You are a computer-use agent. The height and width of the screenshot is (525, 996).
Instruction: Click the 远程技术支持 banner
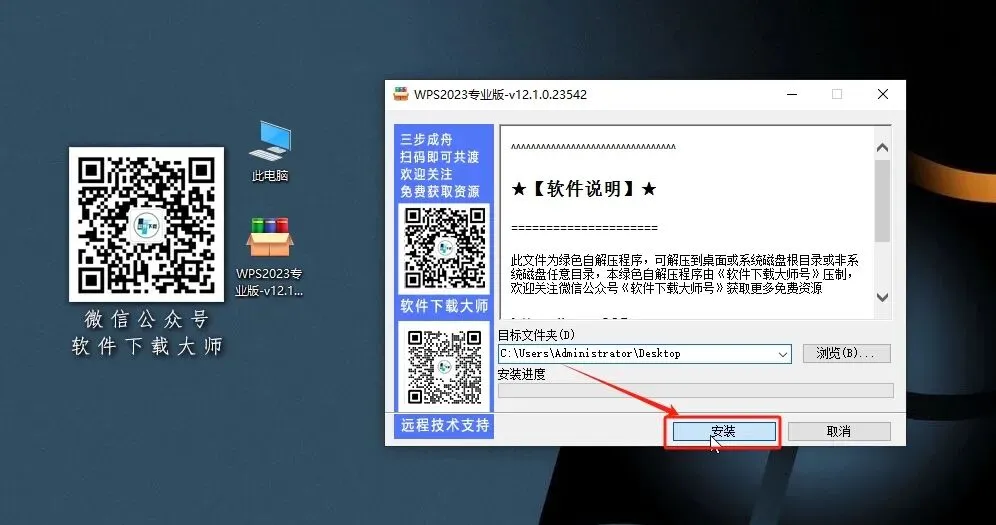coord(444,425)
